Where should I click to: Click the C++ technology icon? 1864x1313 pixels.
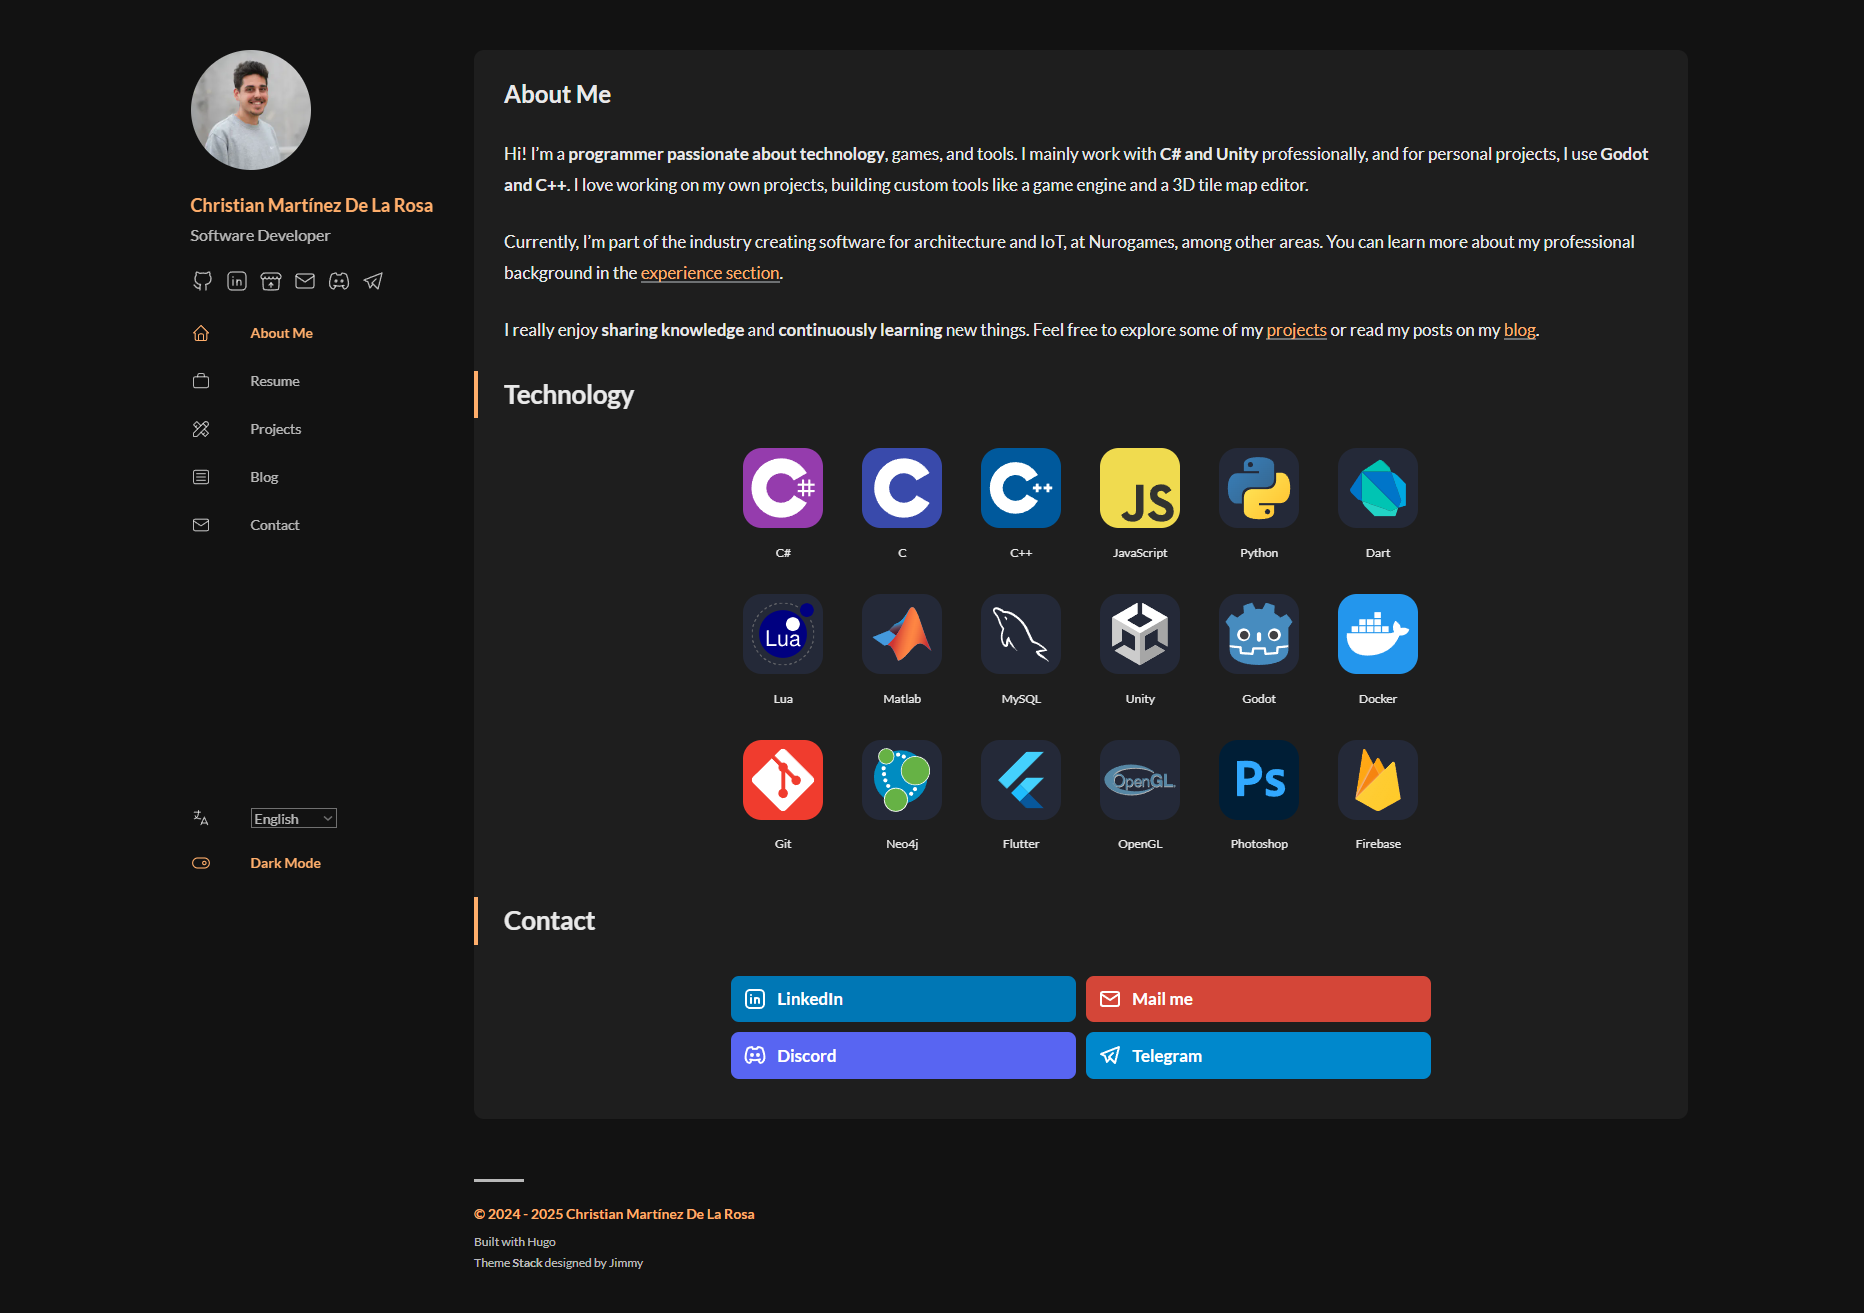(1021, 488)
